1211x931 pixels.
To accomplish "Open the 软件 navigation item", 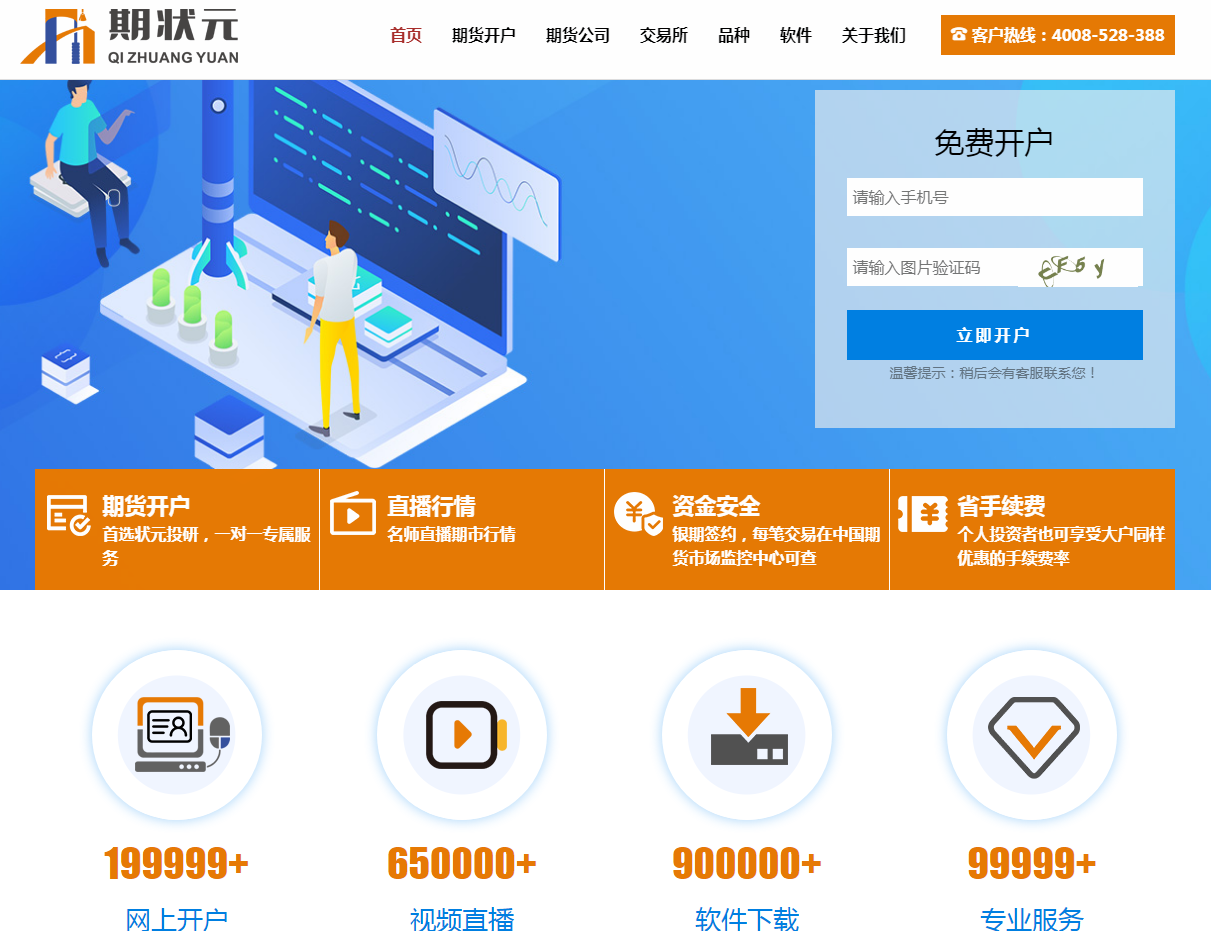I will pos(795,35).
